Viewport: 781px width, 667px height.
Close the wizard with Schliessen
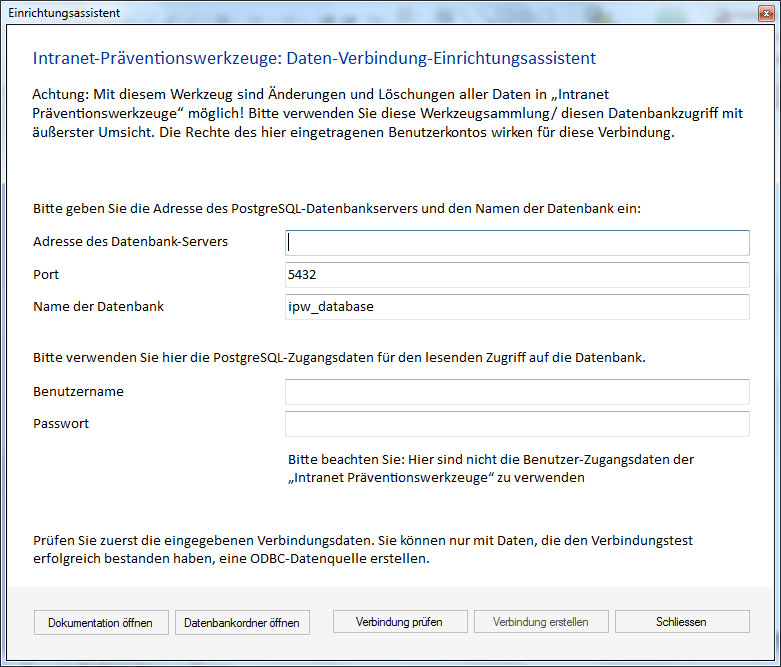point(681,622)
